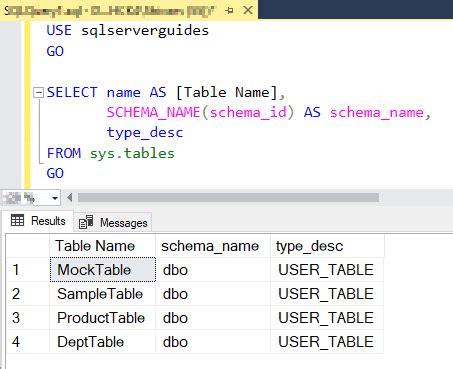Image resolution: width=453 pixels, height=369 pixels.
Task: Collapse the SELECT statement outline block
Action: click(x=39, y=92)
